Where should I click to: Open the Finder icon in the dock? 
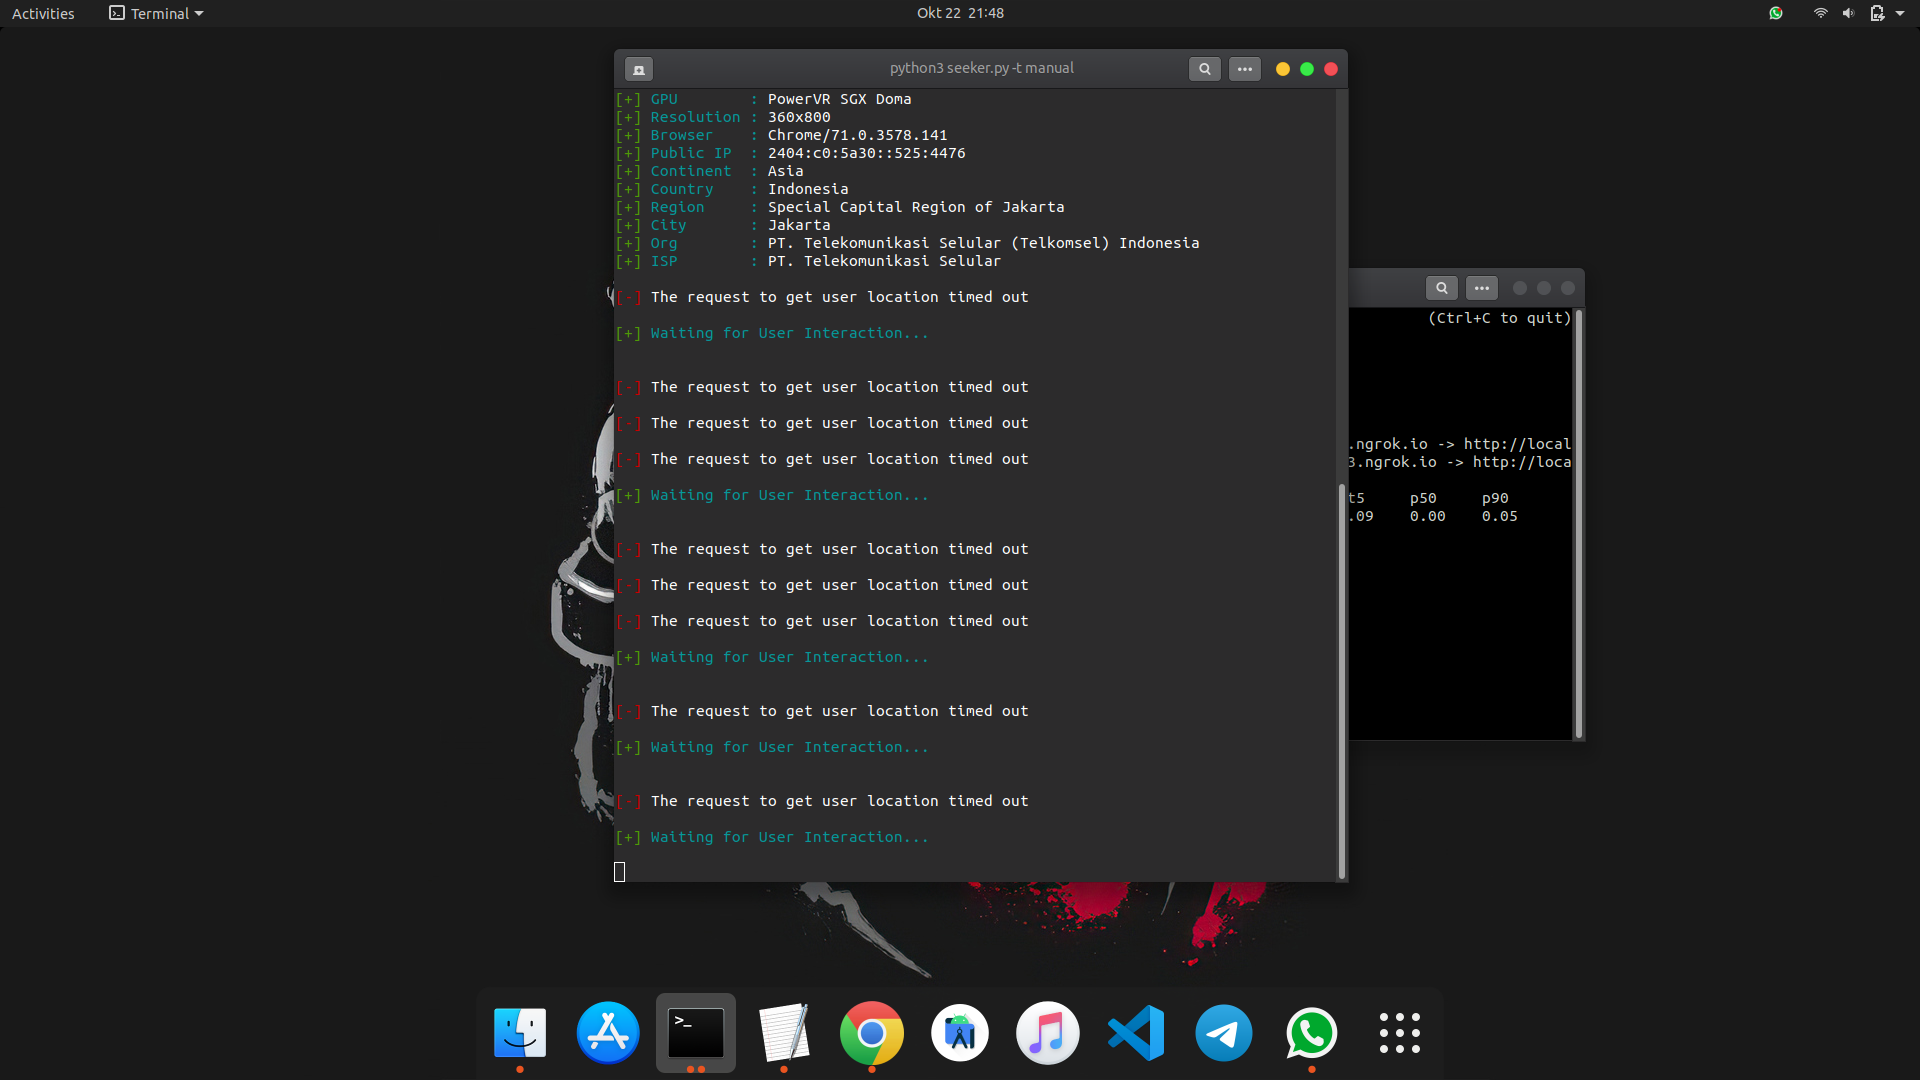[x=520, y=1033]
